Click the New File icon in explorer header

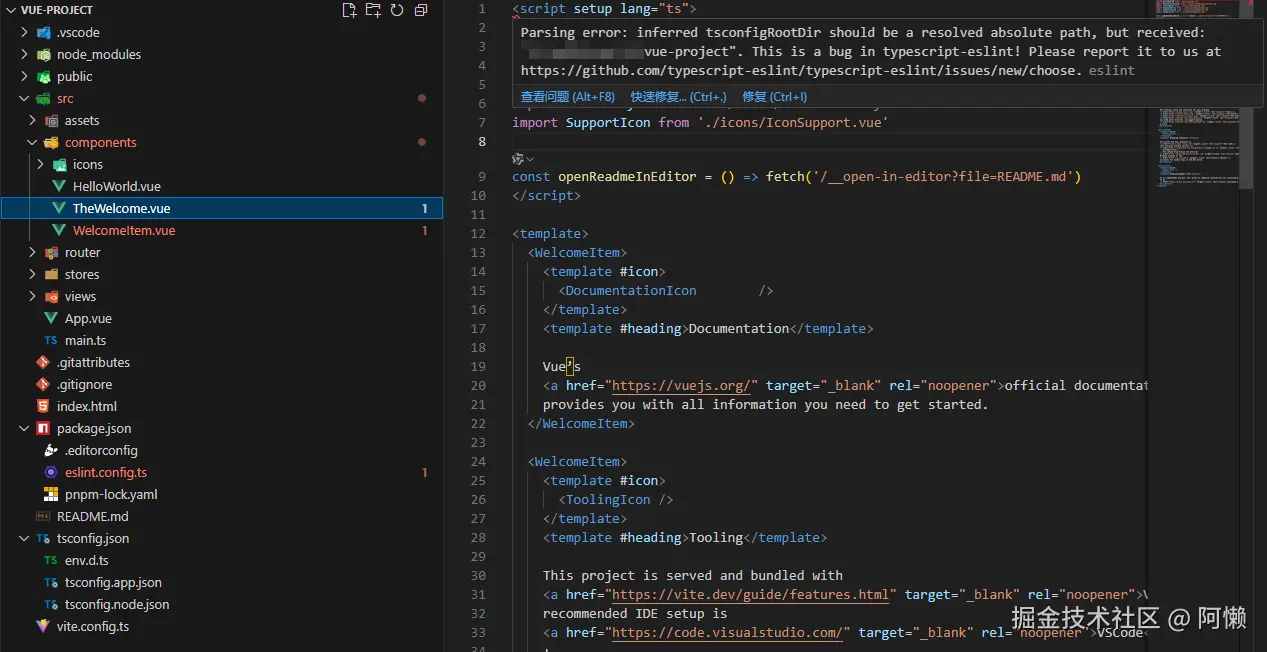pyautogui.click(x=349, y=10)
